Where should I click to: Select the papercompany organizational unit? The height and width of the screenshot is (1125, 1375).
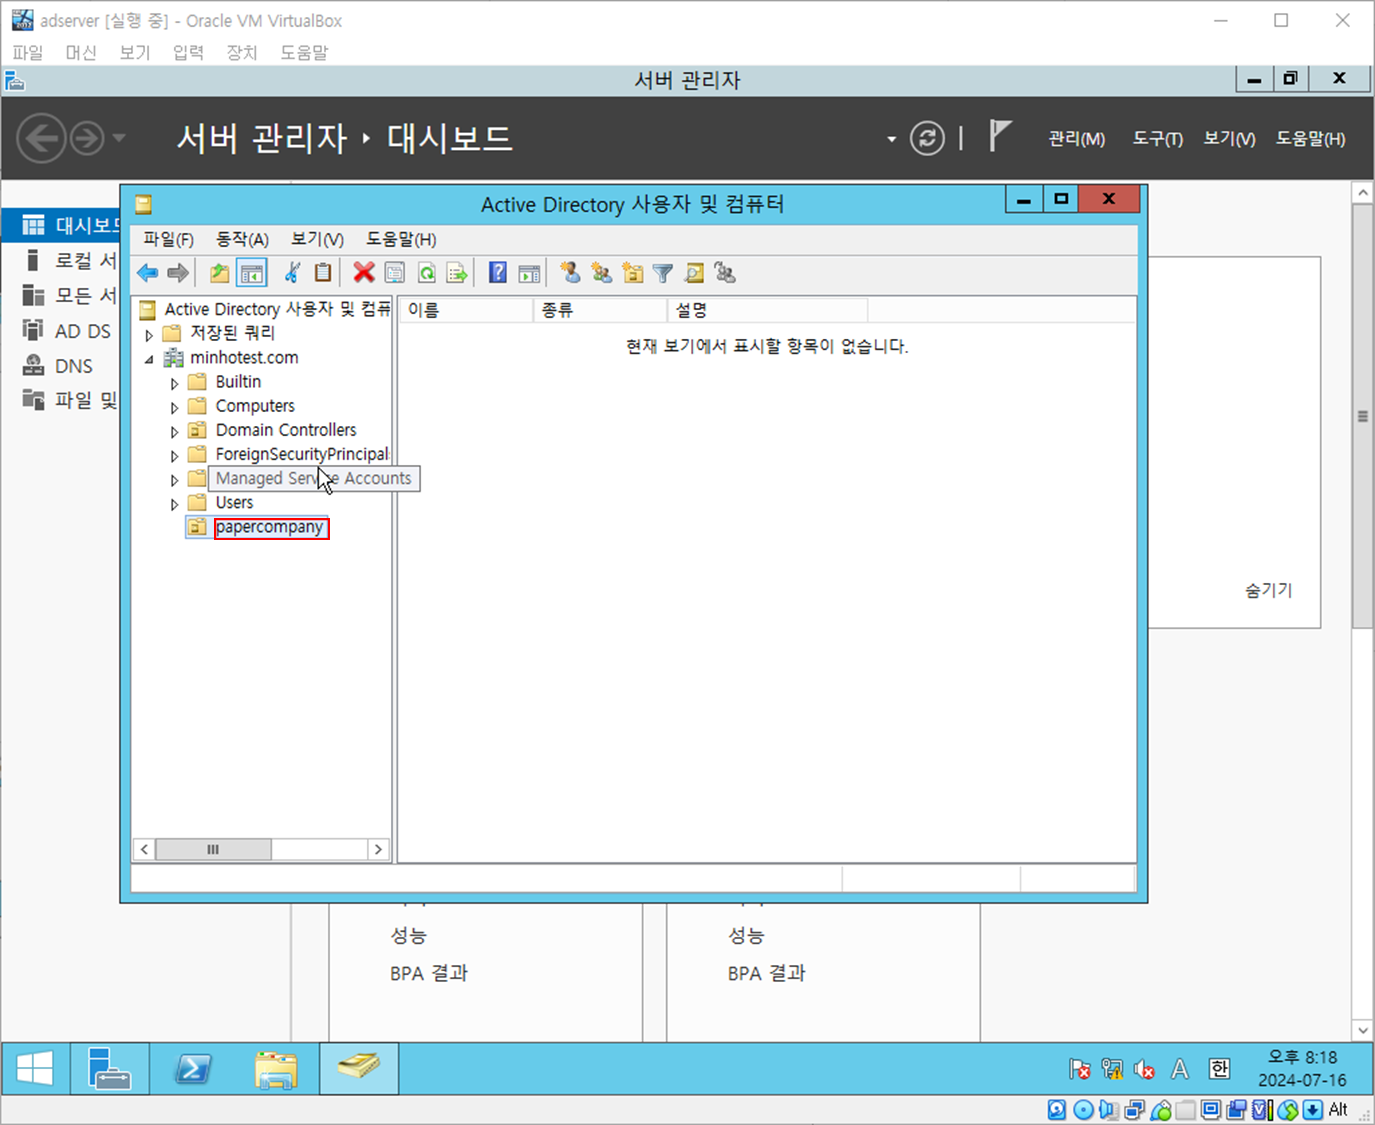[x=270, y=527]
